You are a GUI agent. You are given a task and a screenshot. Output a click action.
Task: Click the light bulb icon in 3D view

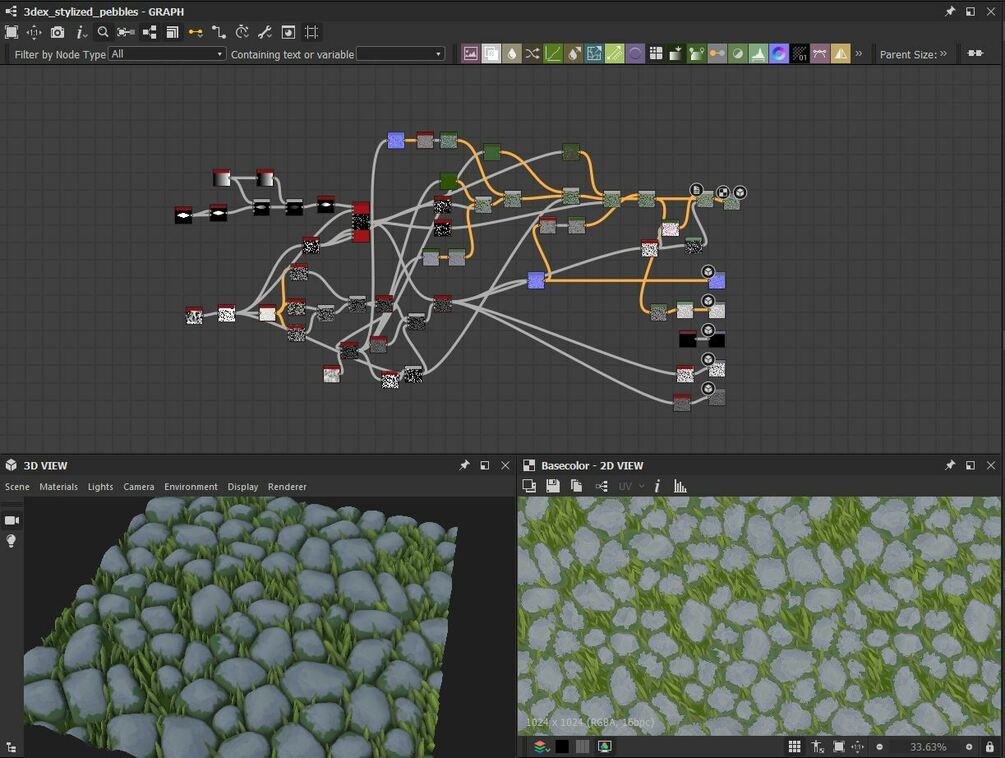(x=12, y=541)
